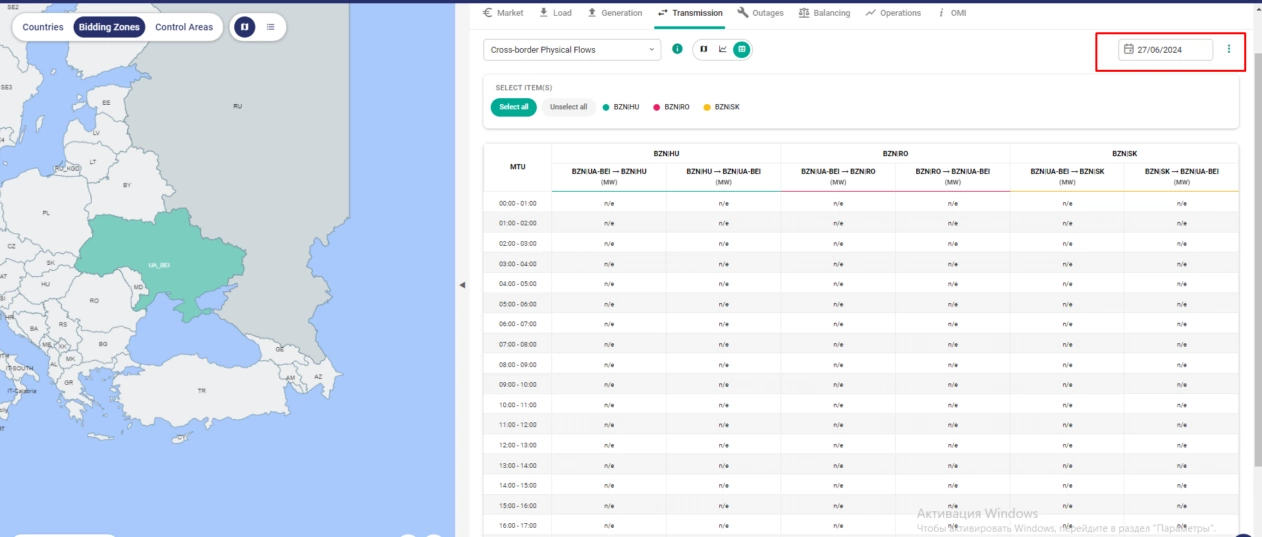Click the BZN|HU → BZN|UA-BEI column header
Viewport: 1262px width, 537px height.
pos(723,176)
